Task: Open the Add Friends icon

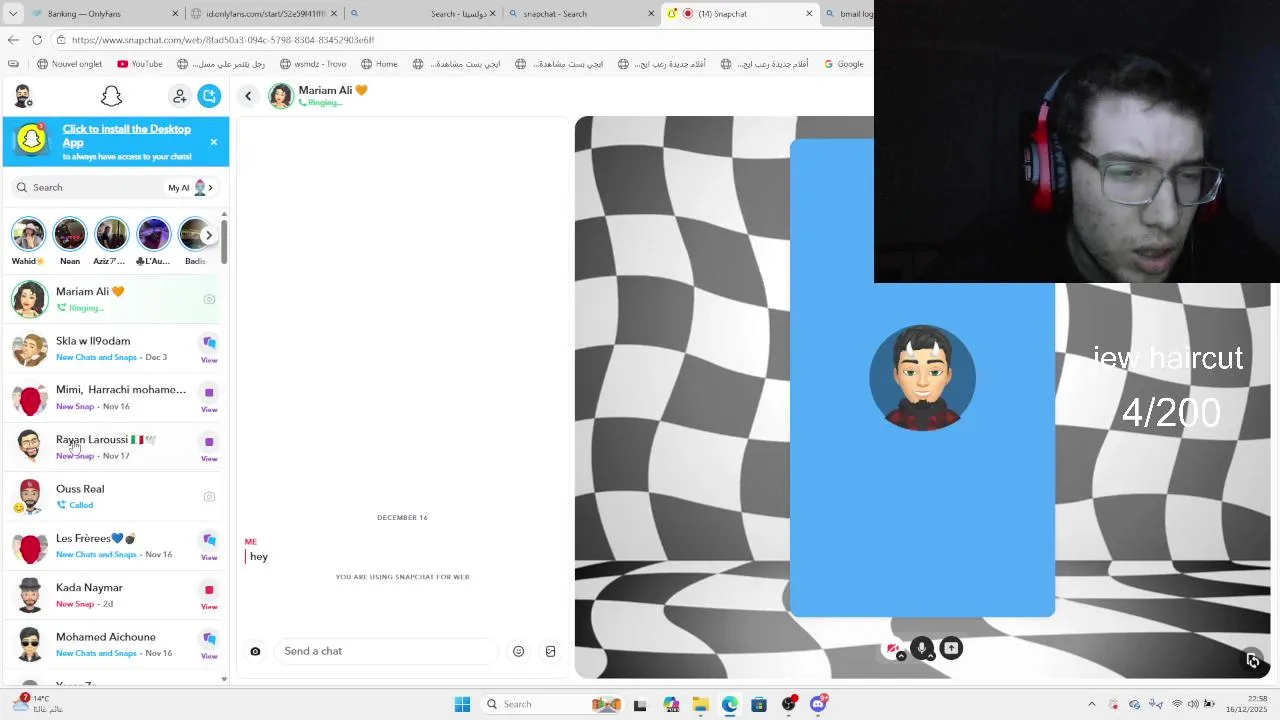Action: tap(180, 96)
